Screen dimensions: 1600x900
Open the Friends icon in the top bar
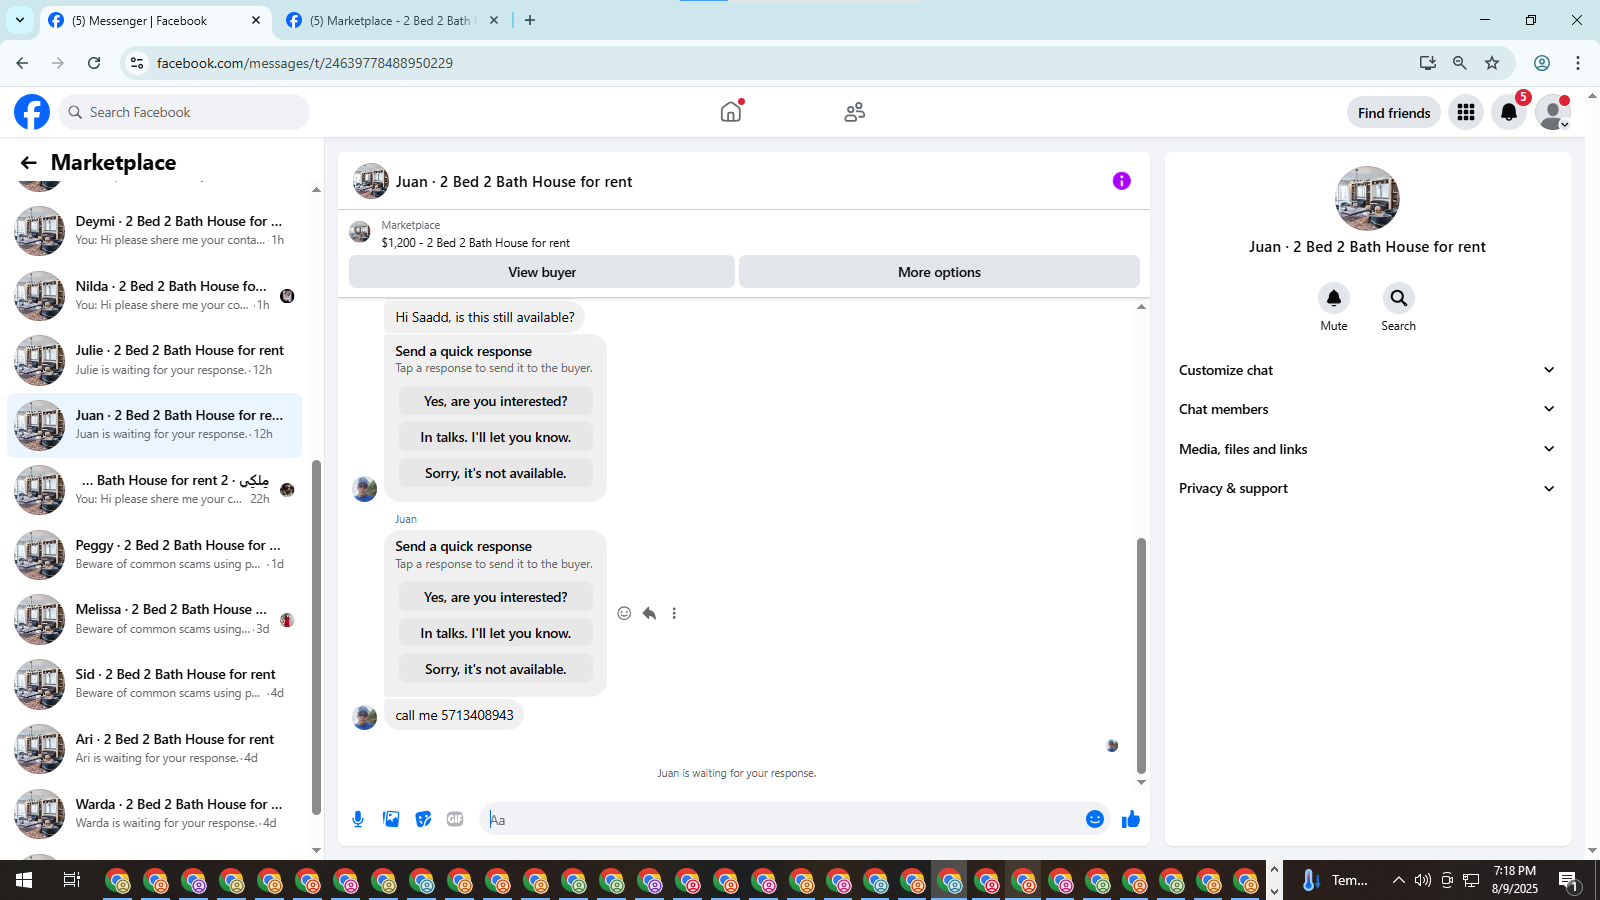tap(854, 112)
